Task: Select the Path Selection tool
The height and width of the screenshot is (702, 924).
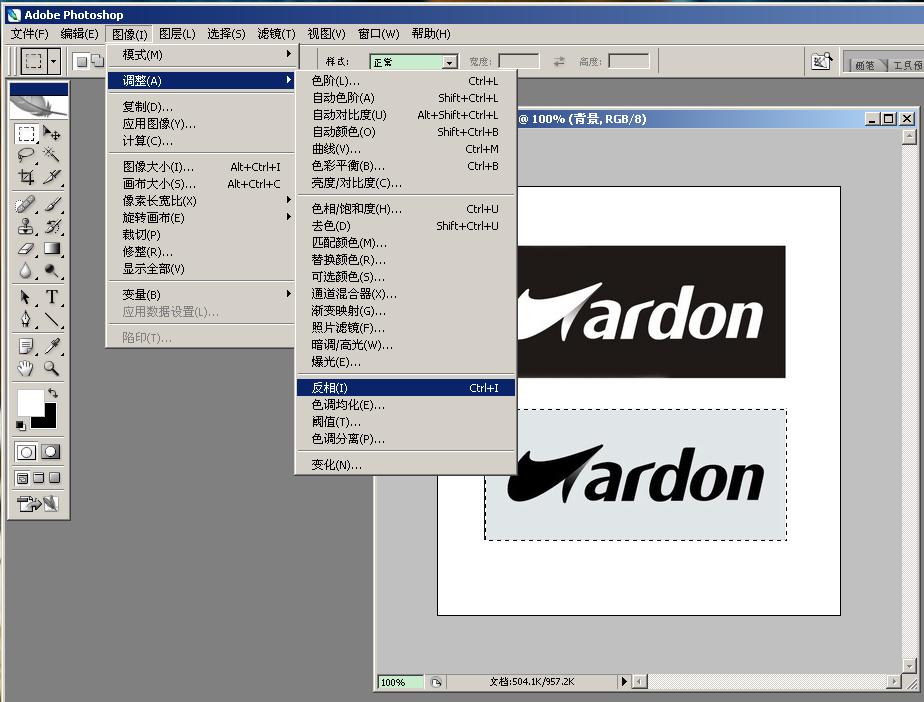Action: (x=26, y=297)
